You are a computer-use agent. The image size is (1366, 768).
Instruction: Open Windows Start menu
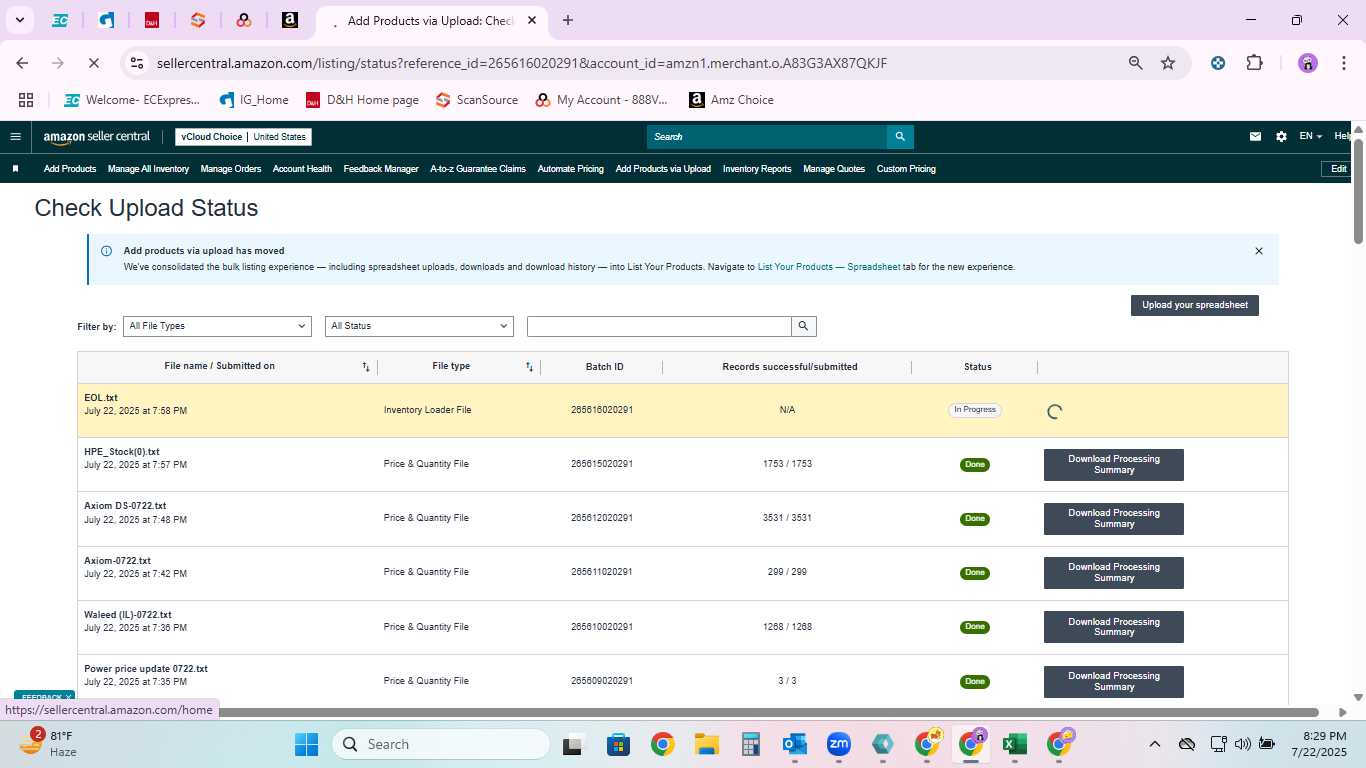coord(306,744)
